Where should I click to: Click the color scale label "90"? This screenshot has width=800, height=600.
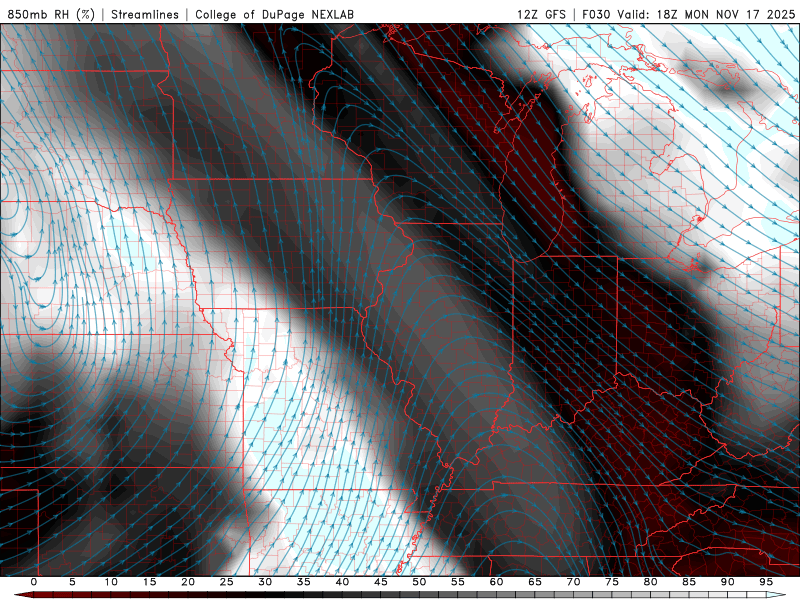[x=727, y=582]
